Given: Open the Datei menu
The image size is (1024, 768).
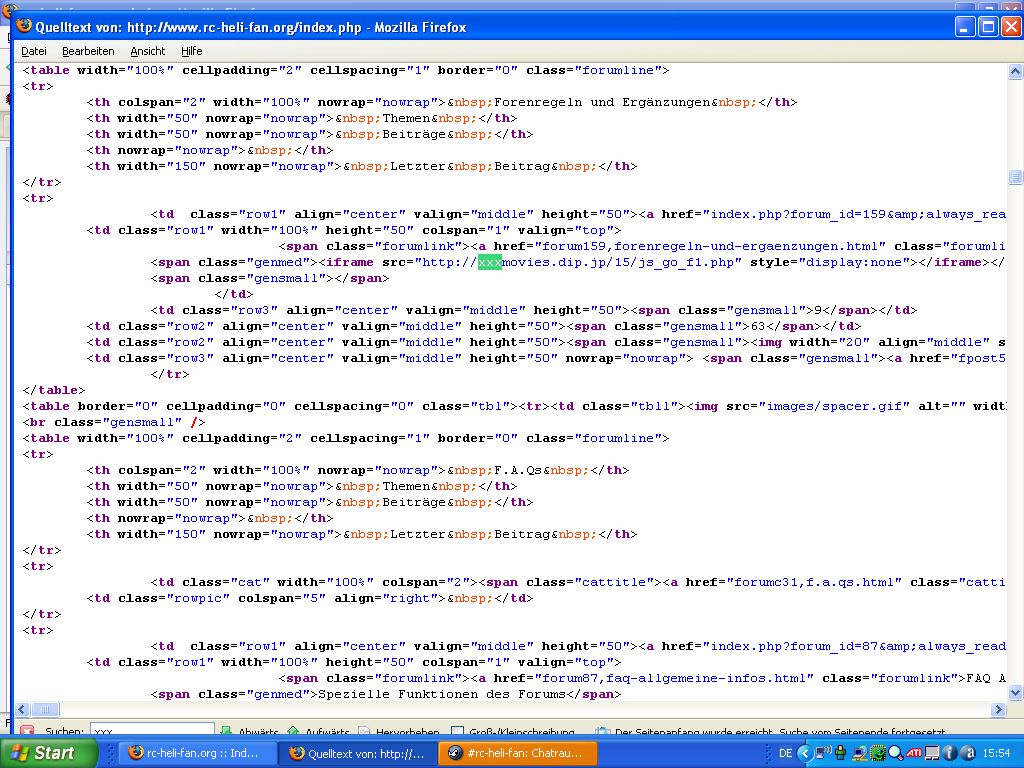Looking at the screenshot, I should [34, 51].
